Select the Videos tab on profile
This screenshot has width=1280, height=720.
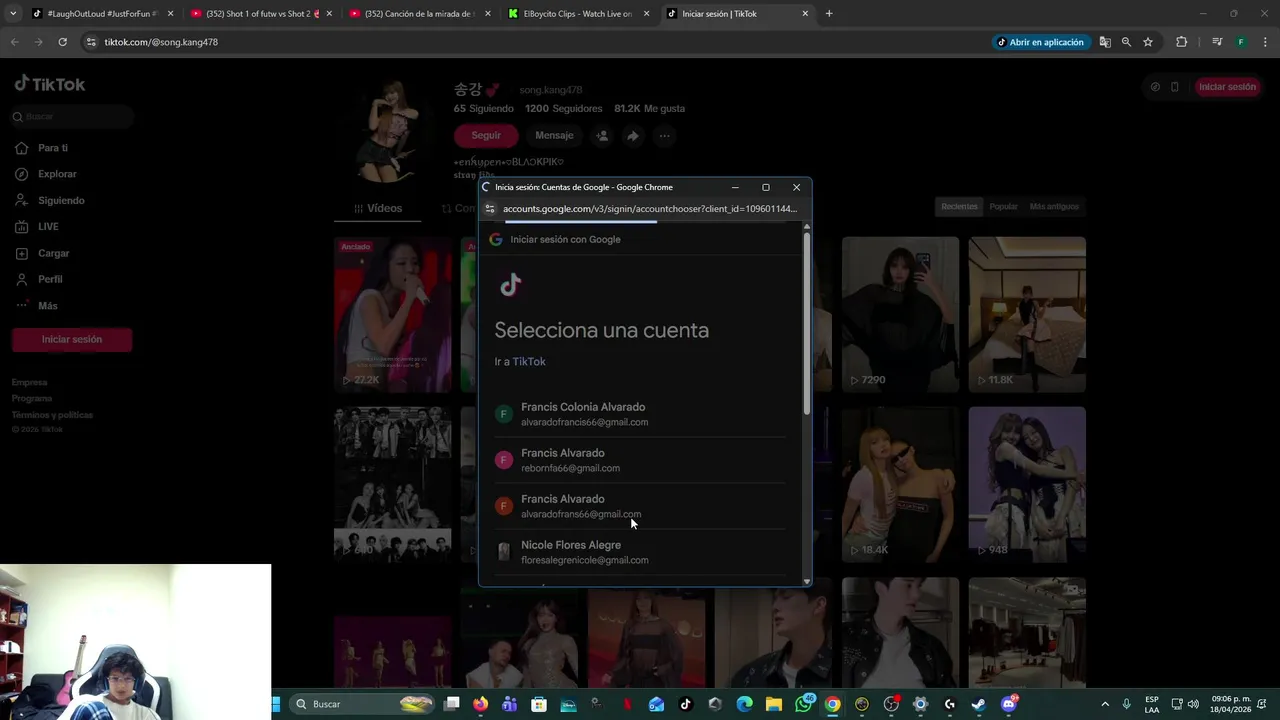coord(378,208)
